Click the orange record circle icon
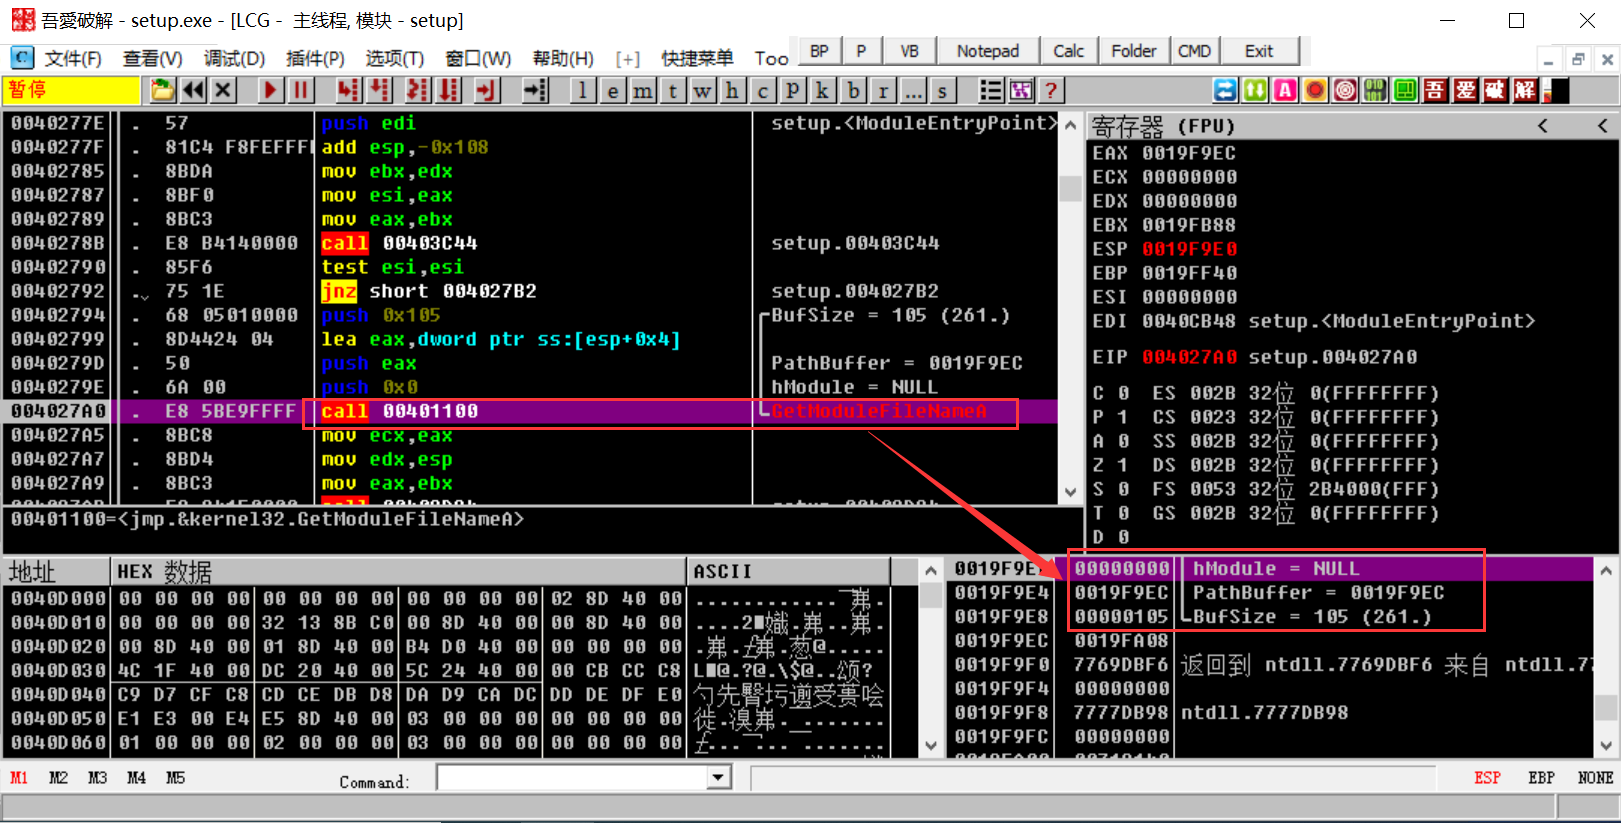This screenshot has width=1621, height=823. tap(1315, 91)
